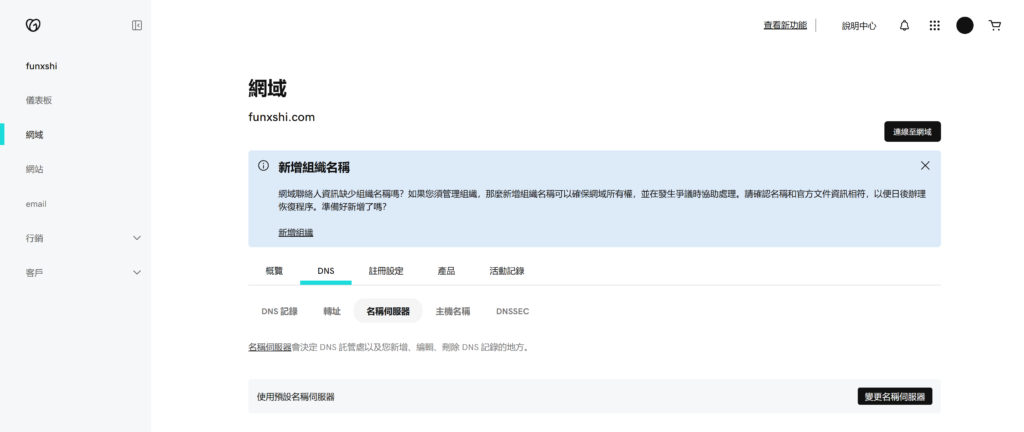Click the 連線至網域 button
This screenshot has height=432, width=1024.
click(x=912, y=132)
